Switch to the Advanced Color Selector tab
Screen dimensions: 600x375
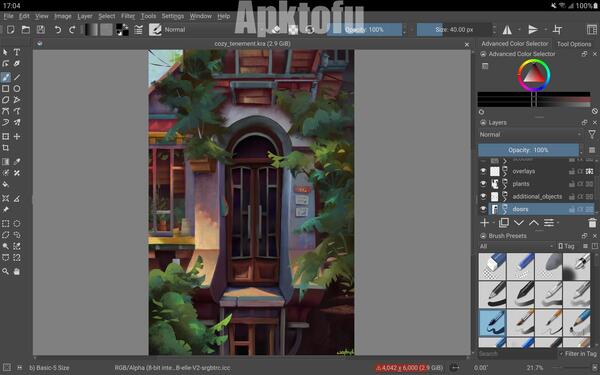tap(515, 44)
